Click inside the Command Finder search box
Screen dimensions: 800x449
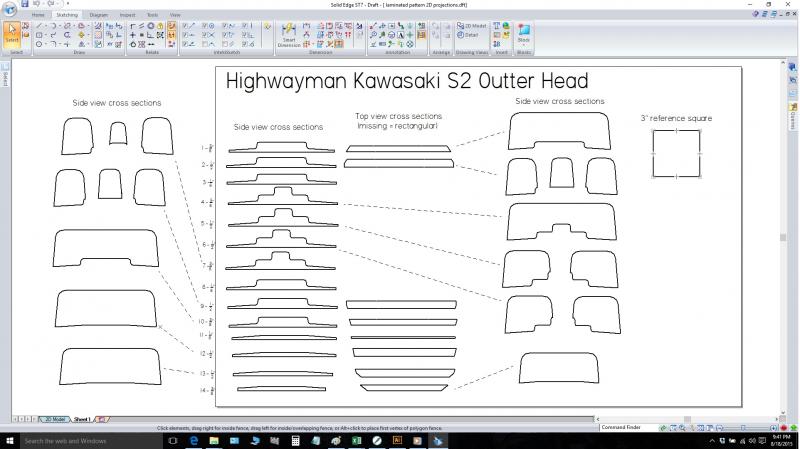[x=629, y=427]
